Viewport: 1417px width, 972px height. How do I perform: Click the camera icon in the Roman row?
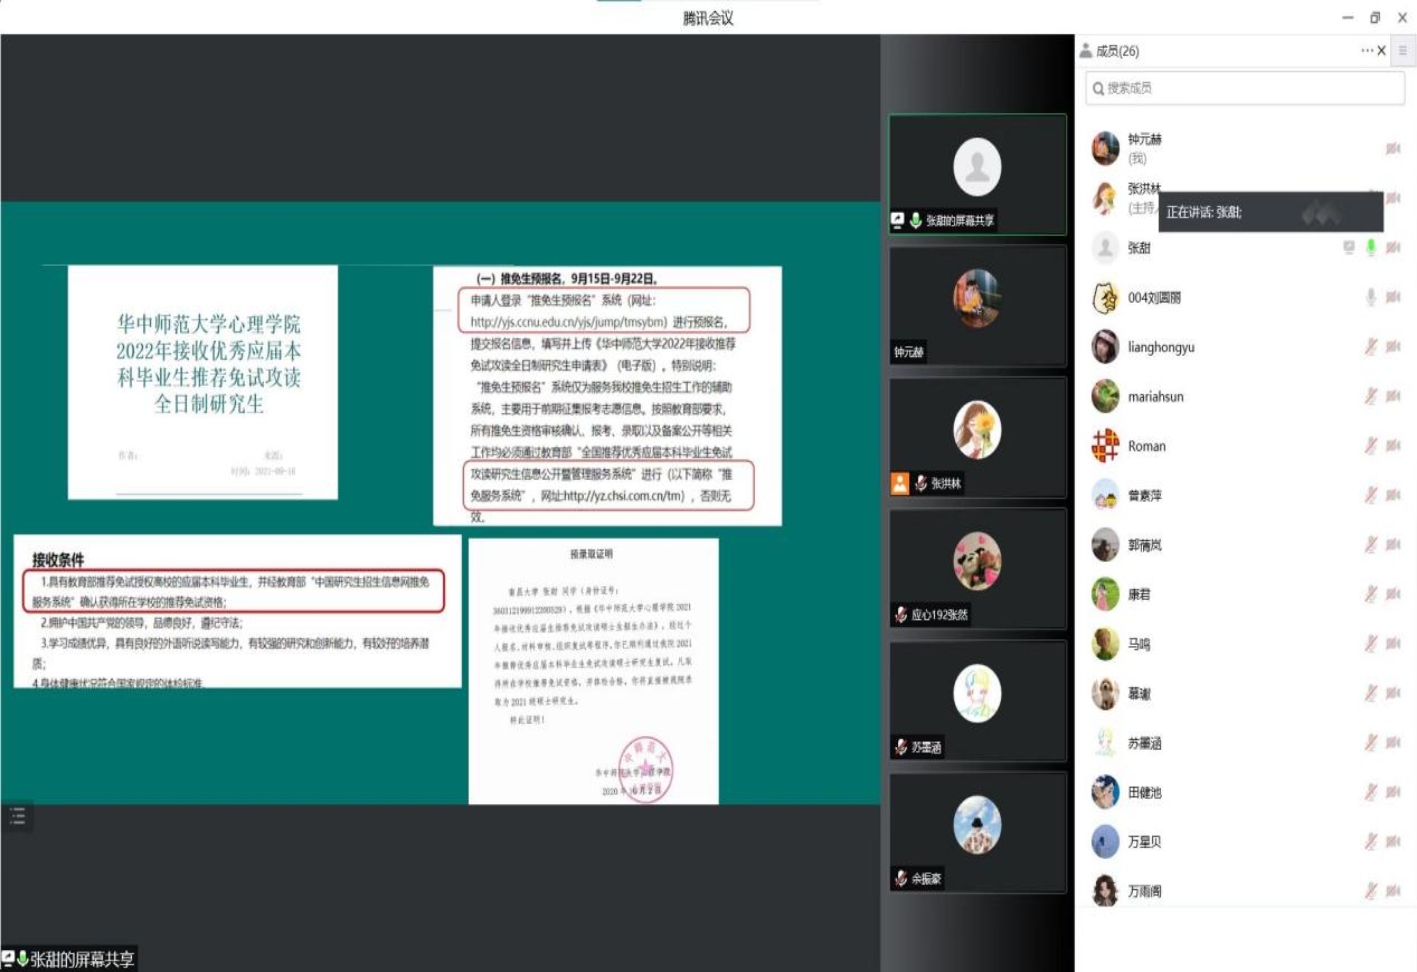(x=1393, y=446)
